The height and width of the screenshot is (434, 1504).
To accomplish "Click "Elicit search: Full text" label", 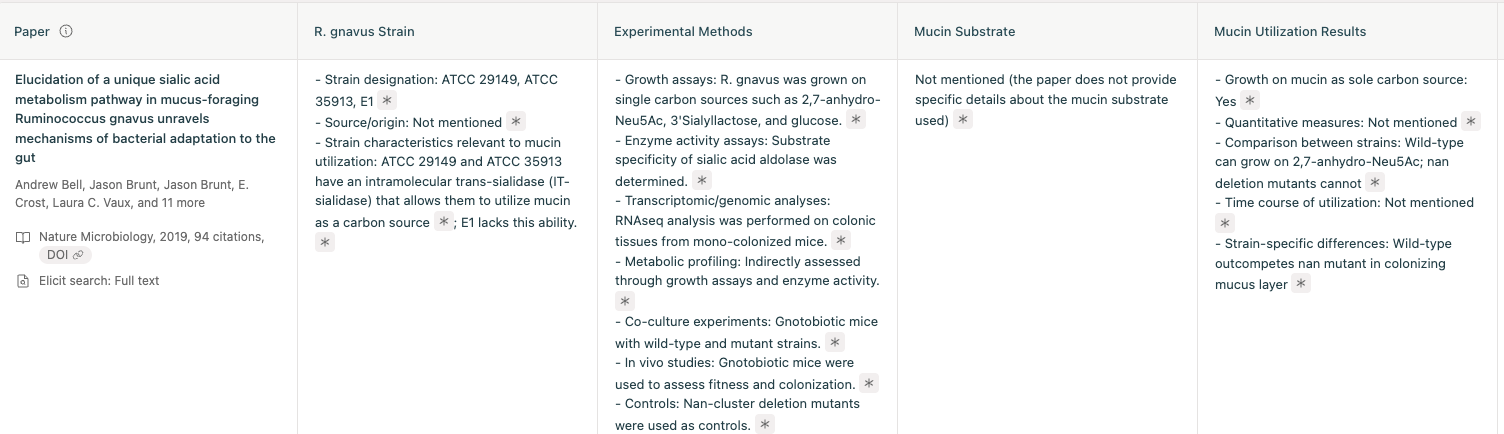I will click(x=99, y=281).
